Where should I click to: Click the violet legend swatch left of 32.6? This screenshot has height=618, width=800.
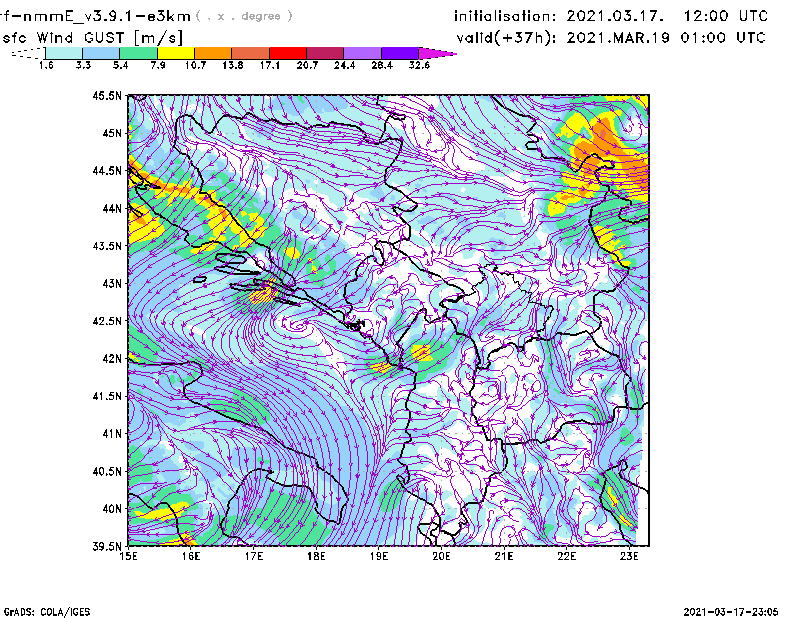click(x=400, y=53)
